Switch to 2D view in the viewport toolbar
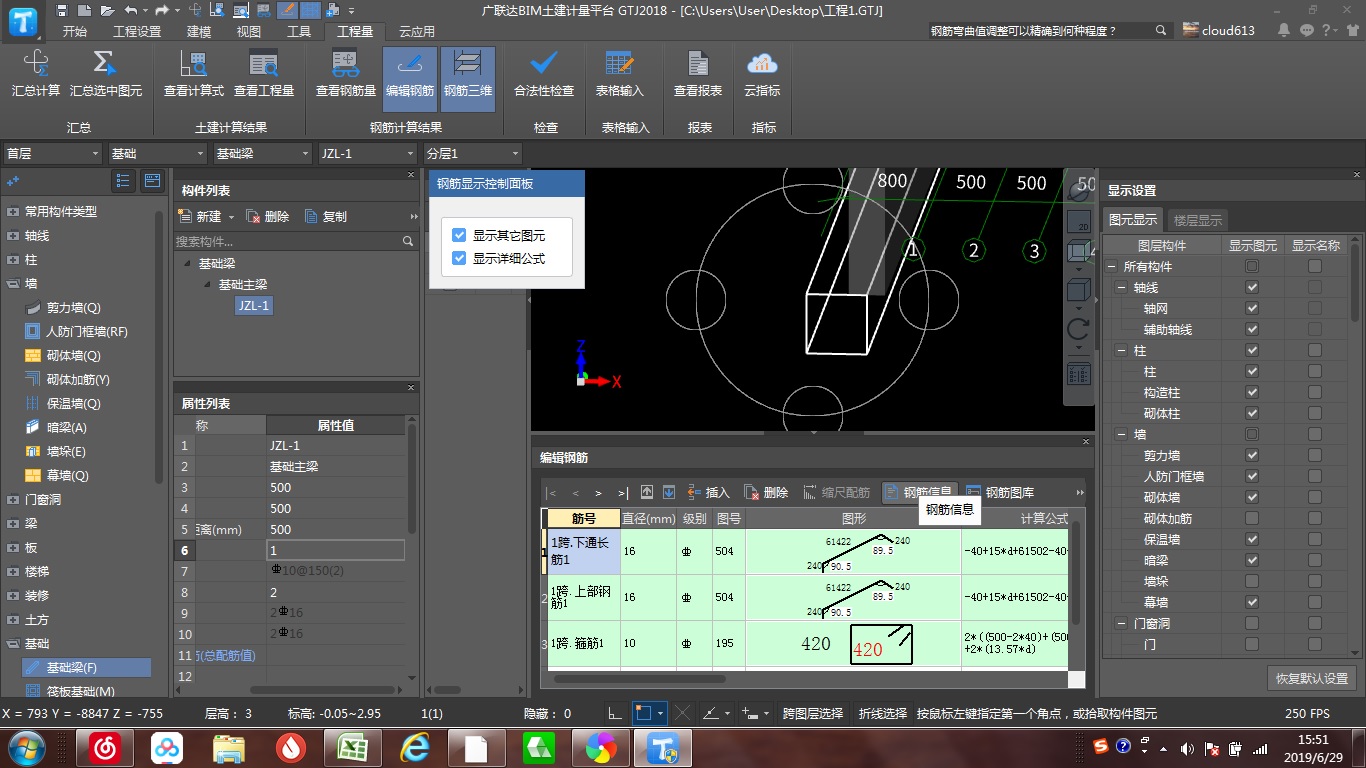The width and height of the screenshot is (1366, 768). pos(1080,222)
